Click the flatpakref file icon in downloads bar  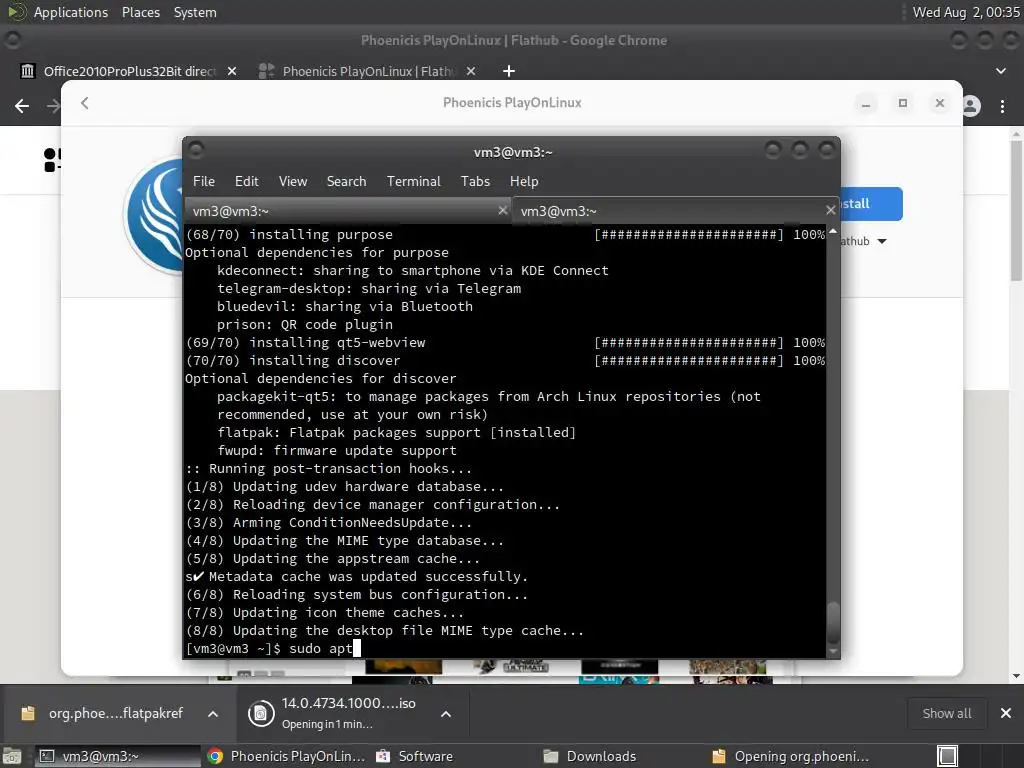point(28,713)
